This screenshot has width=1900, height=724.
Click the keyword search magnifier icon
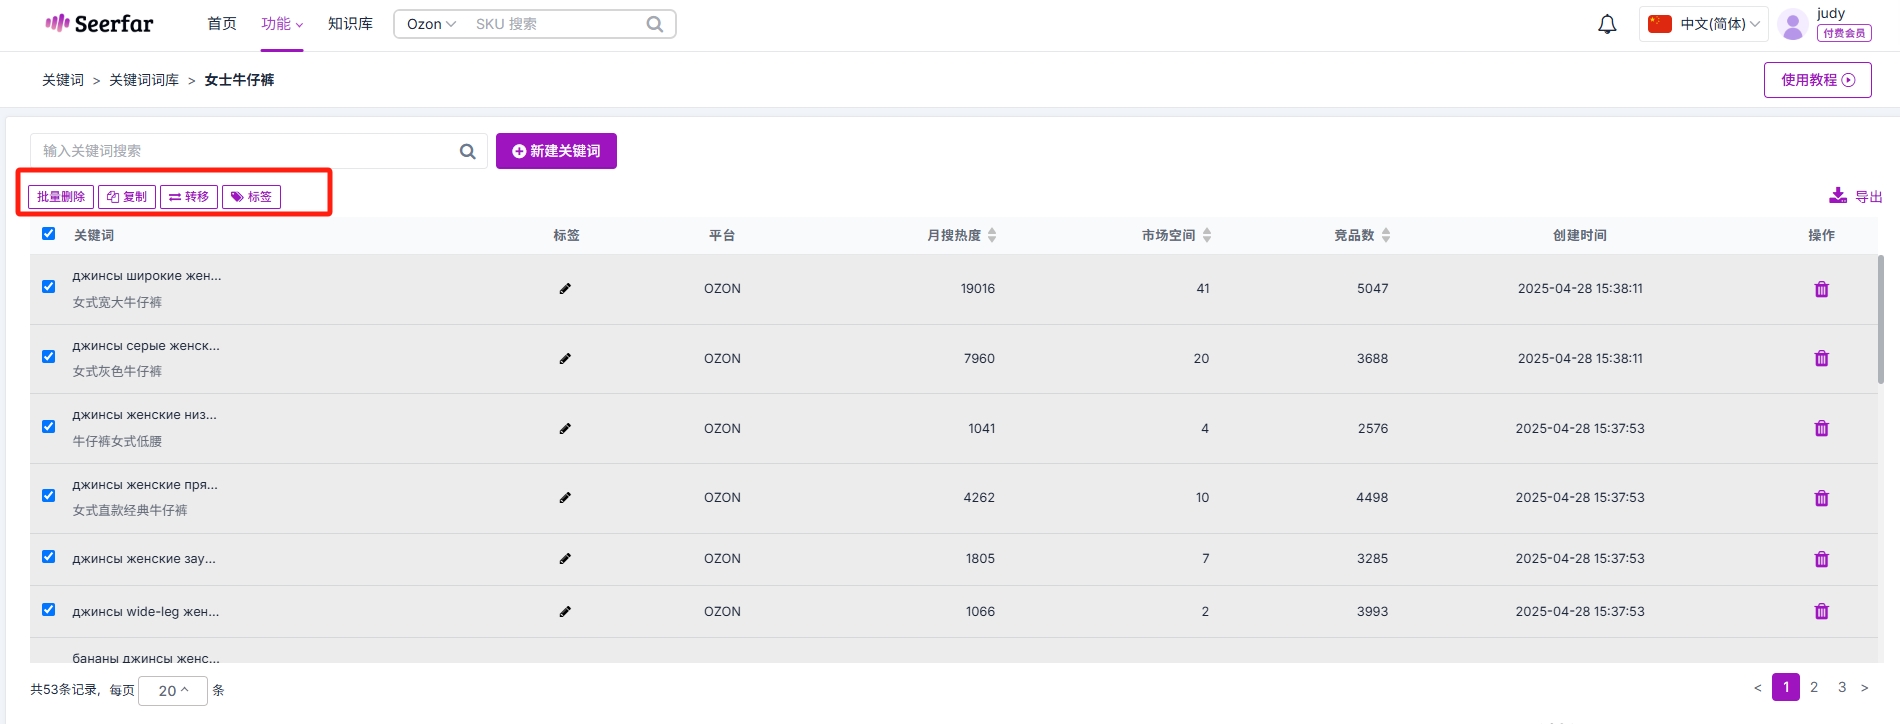click(x=467, y=151)
